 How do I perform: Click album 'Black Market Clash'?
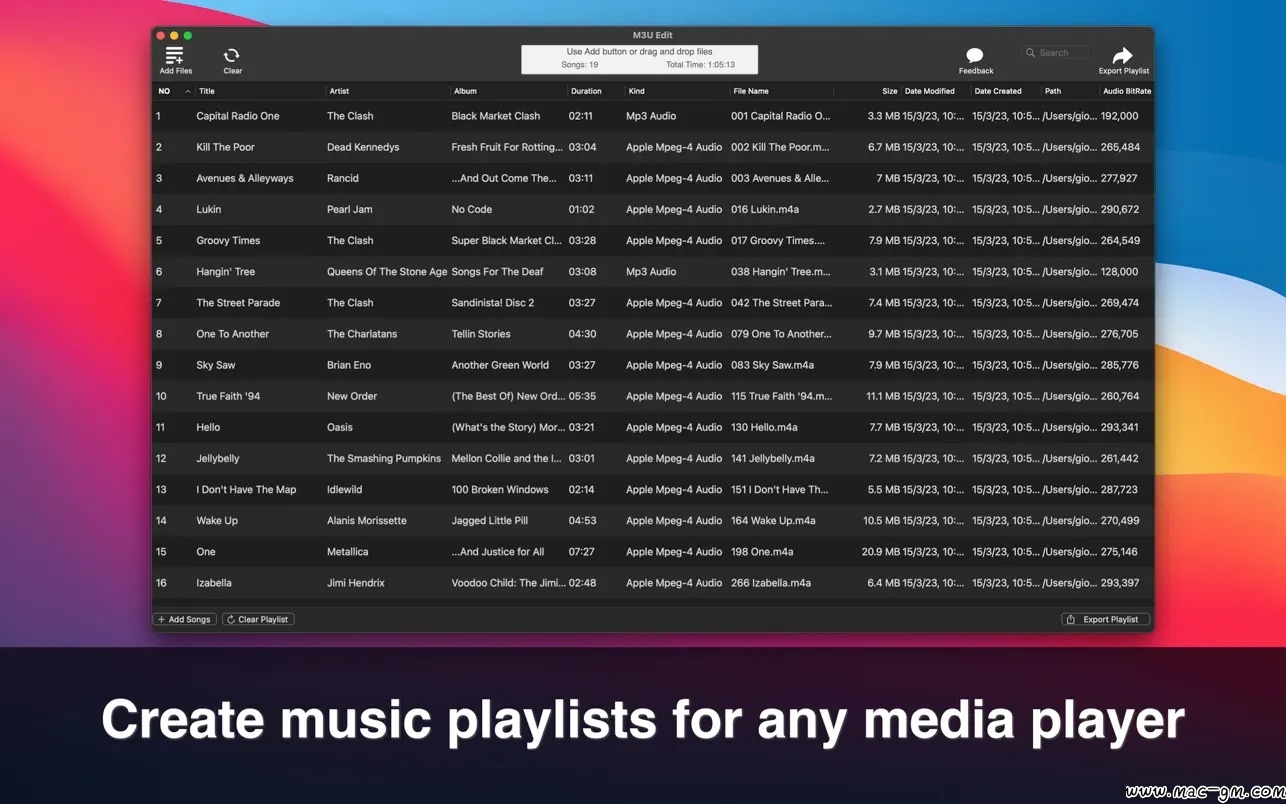(x=496, y=116)
